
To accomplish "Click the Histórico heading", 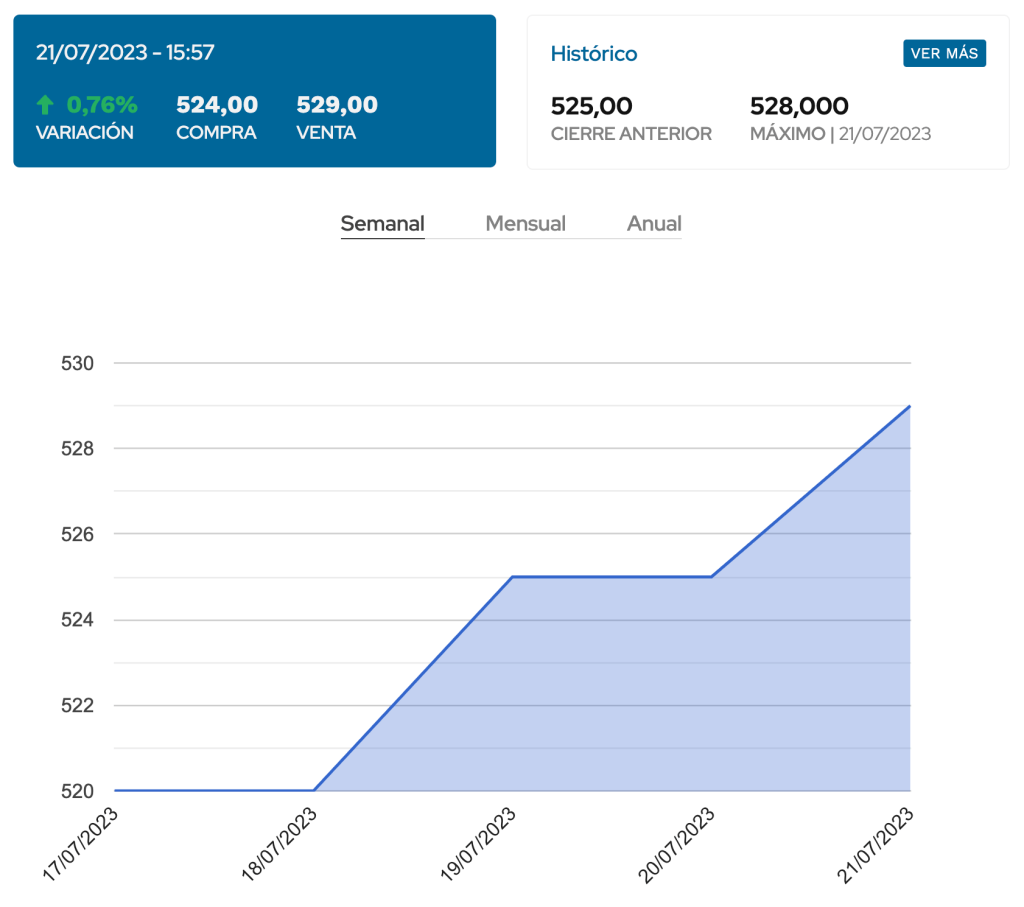I will pyautogui.click(x=594, y=54).
